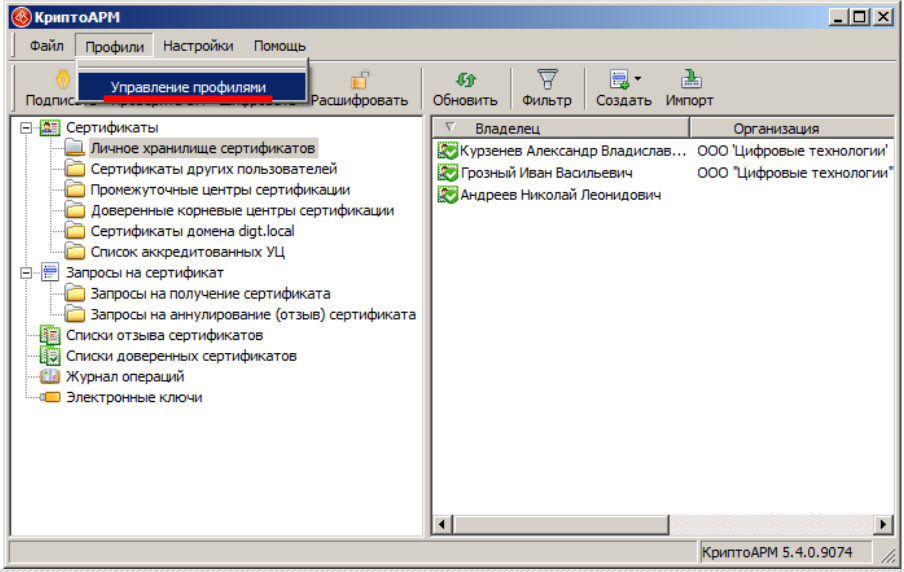
Task: Select Списки отзыва сертификатов item
Action: pos(164,335)
